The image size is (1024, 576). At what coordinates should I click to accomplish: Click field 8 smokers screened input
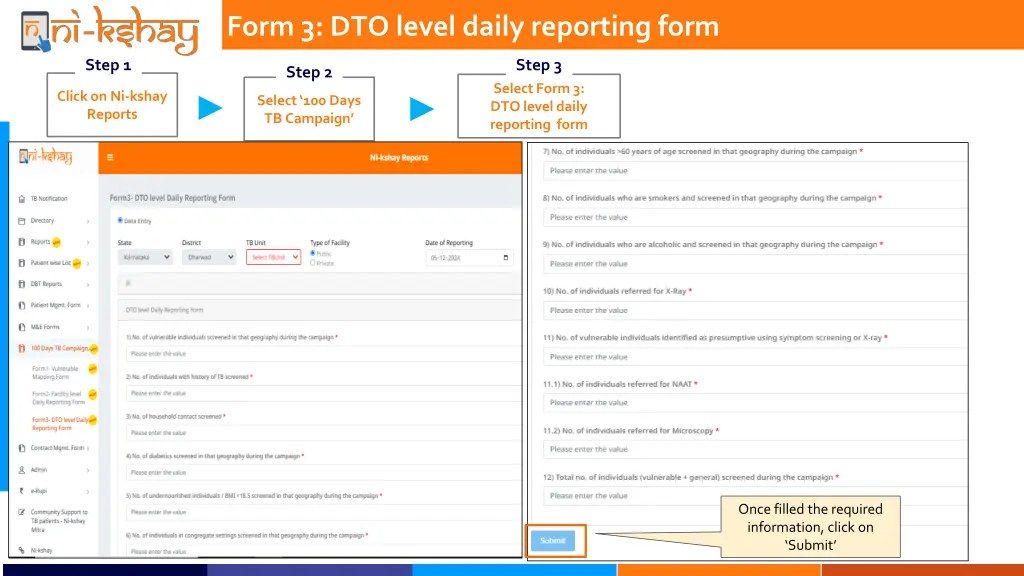[x=755, y=217]
